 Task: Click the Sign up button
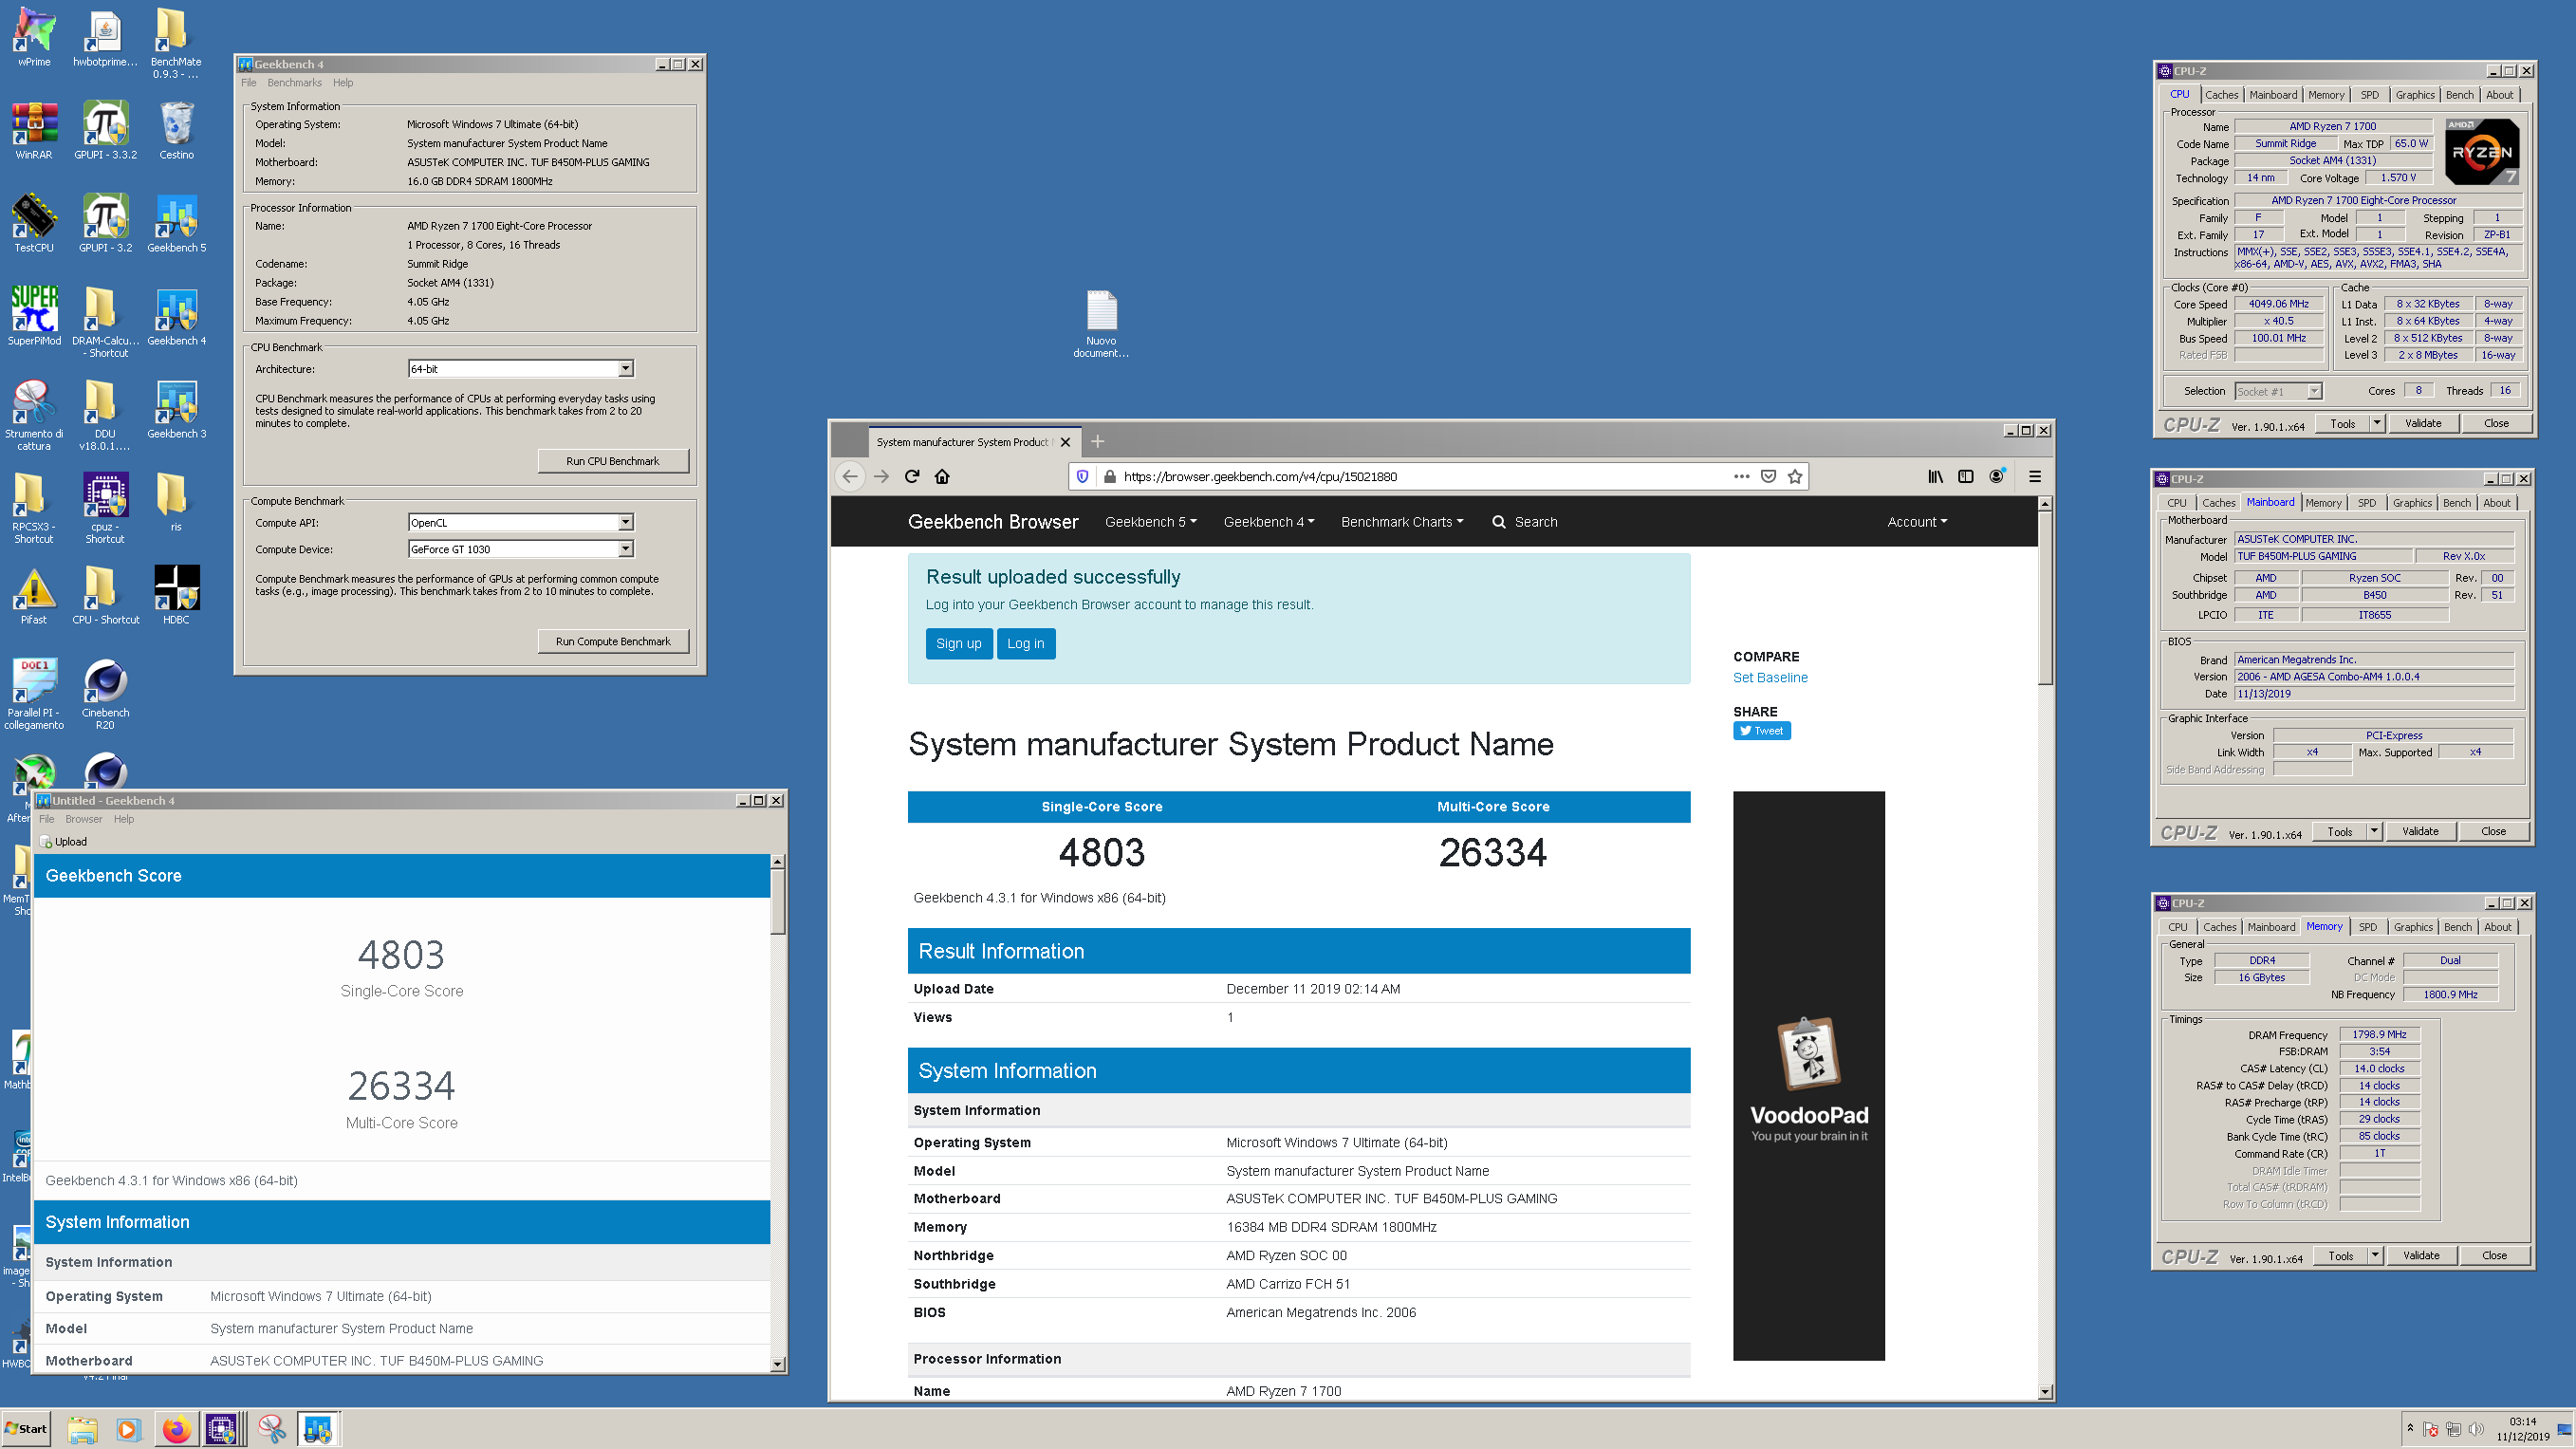[959, 643]
